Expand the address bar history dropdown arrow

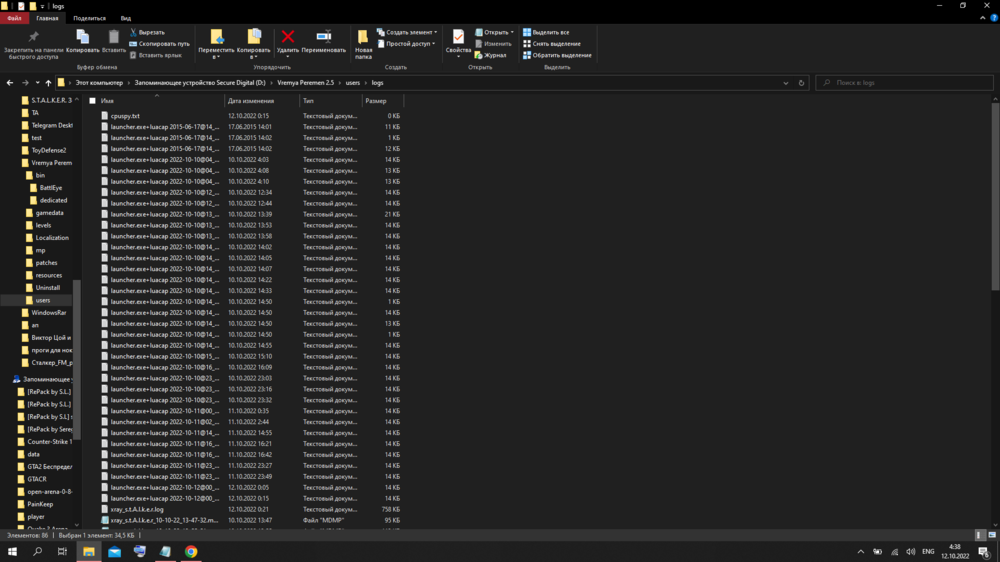coord(787,83)
